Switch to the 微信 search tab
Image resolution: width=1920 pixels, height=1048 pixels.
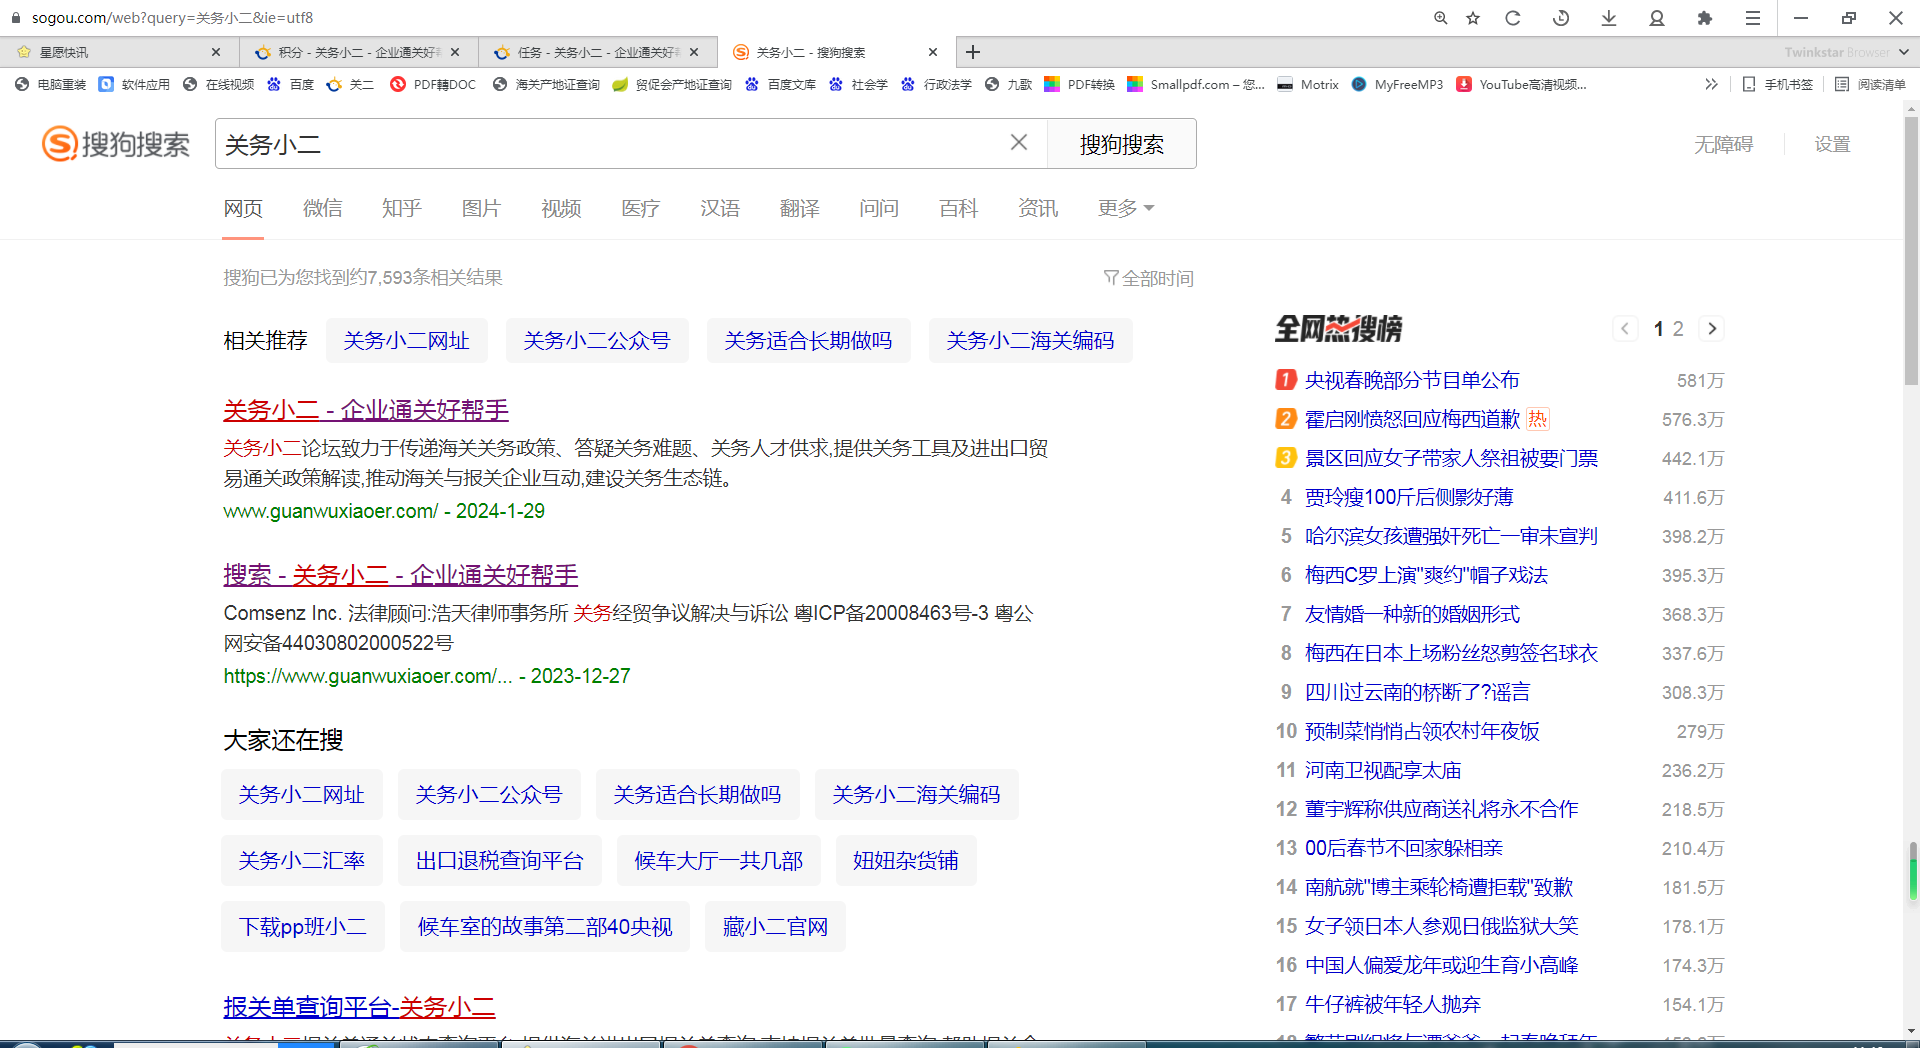[x=323, y=208]
